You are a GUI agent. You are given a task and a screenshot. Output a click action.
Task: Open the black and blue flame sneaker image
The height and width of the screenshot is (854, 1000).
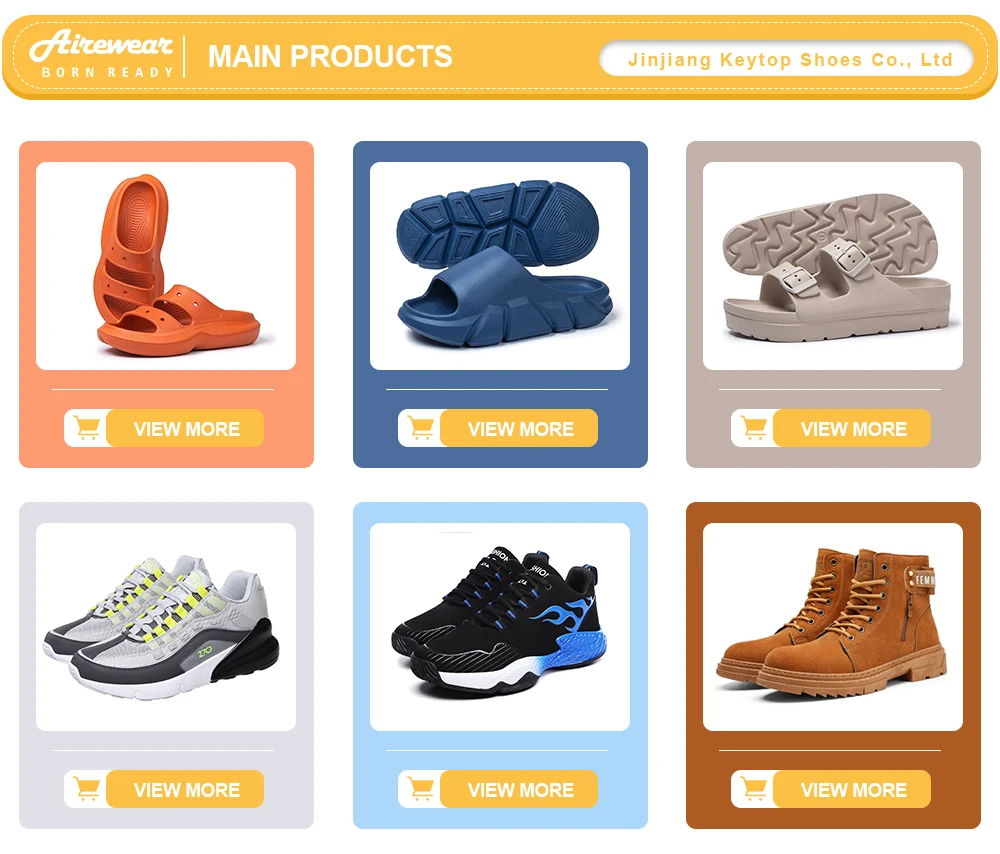[x=500, y=627]
